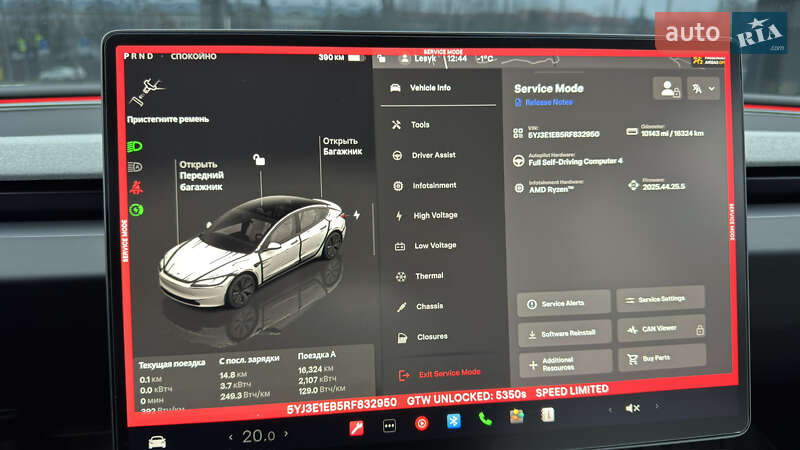Tap the red seatbelt warning icon
800x450 pixels.
click(136, 188)
